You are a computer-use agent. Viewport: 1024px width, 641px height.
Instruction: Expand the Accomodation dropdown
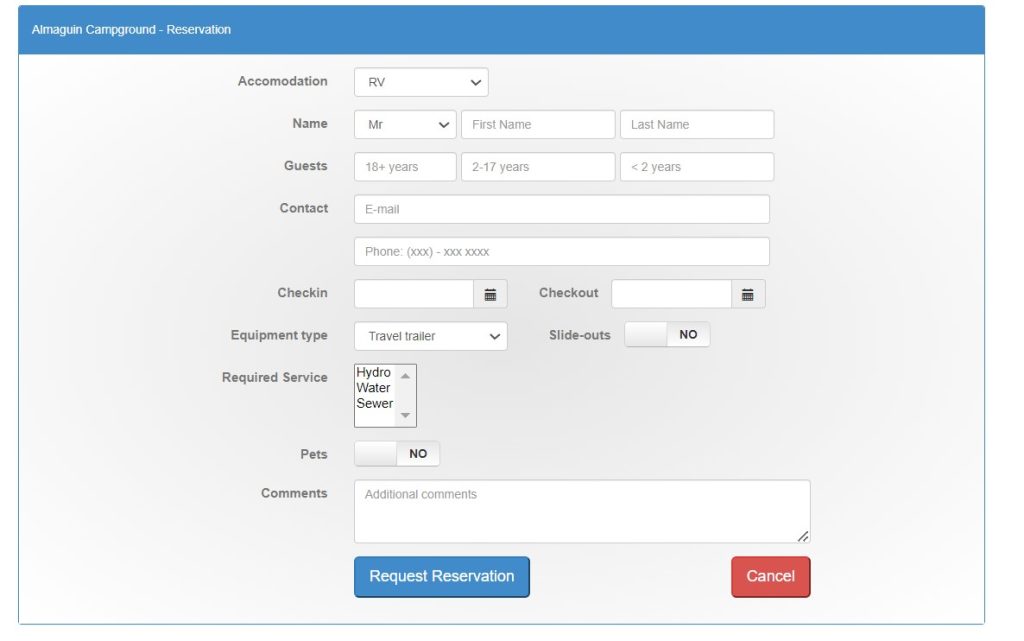point(421,83)
